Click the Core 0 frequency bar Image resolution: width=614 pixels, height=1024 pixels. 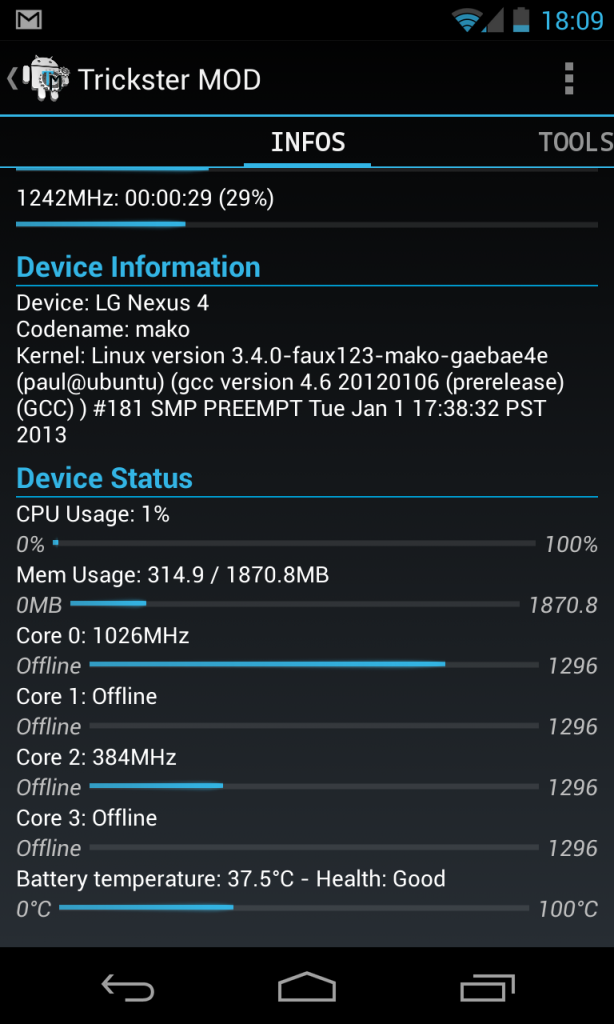click(x=314, y=665)
